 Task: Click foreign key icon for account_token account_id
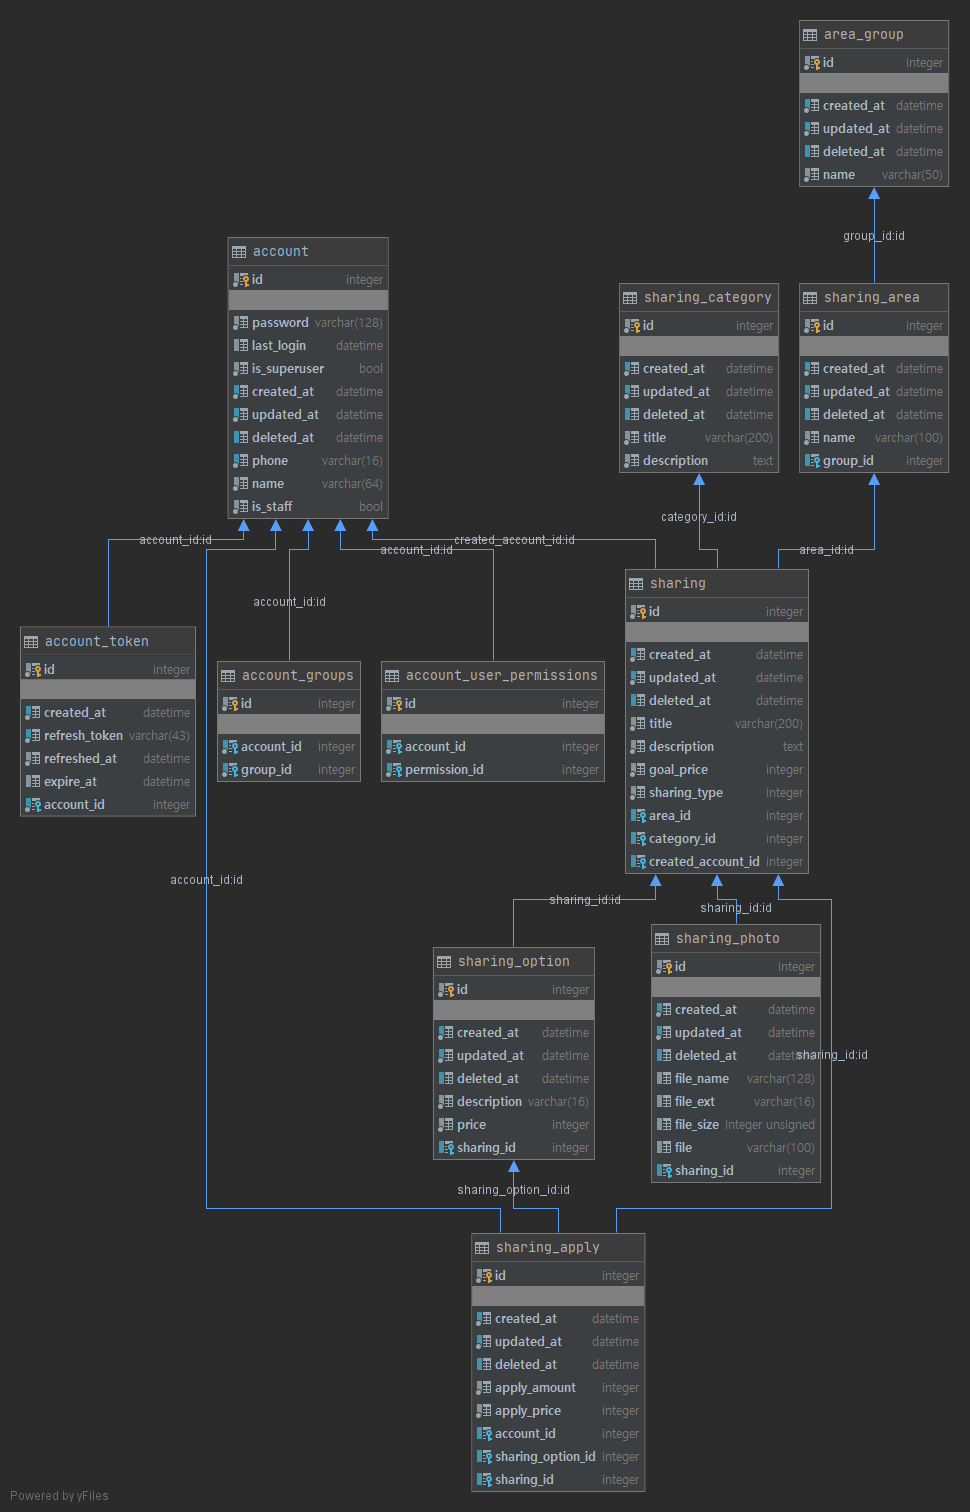click(33, 805)
